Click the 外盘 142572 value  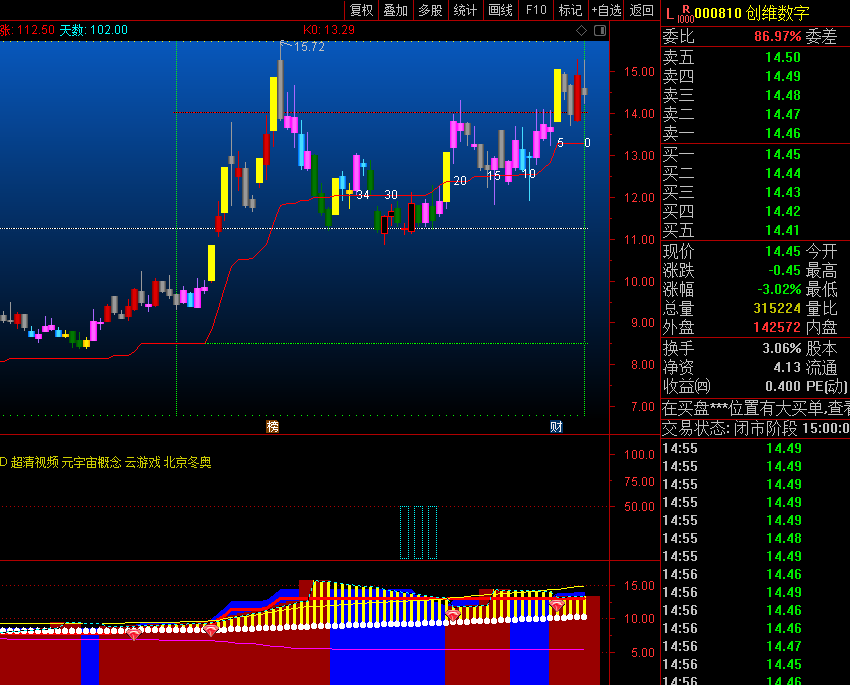[777, 327]
